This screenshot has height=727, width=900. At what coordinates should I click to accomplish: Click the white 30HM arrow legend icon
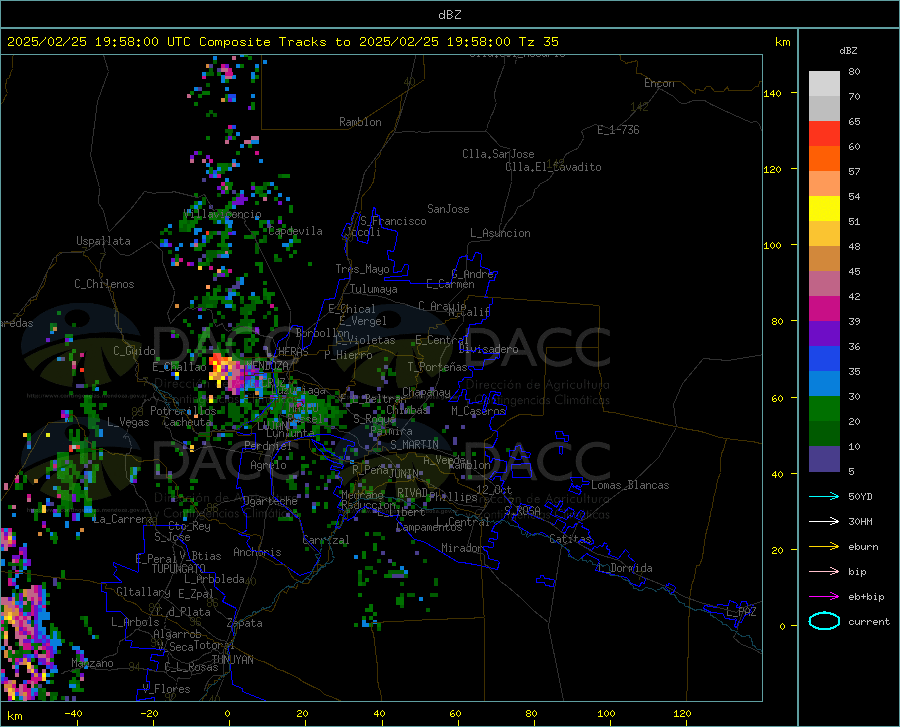(x=824, y=521)
